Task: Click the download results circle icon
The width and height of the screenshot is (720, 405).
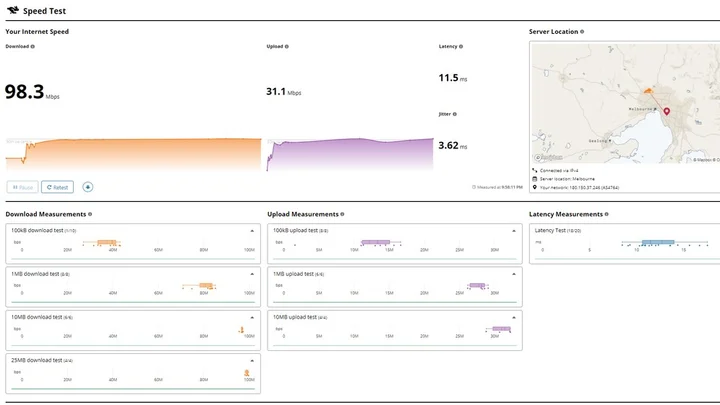Action: (88, 187)
